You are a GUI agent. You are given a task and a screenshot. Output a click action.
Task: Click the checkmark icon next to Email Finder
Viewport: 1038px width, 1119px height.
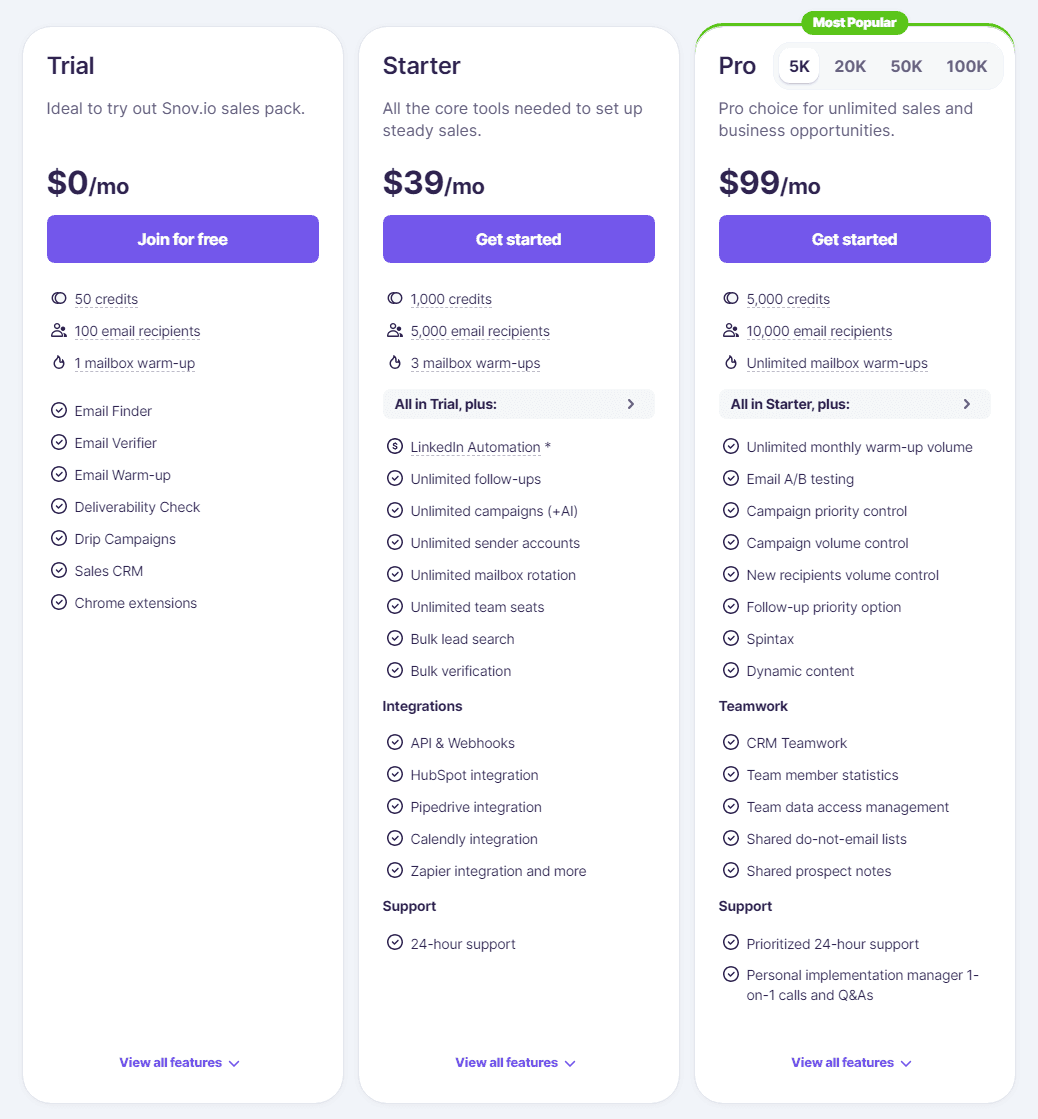(x=59, y=410)
